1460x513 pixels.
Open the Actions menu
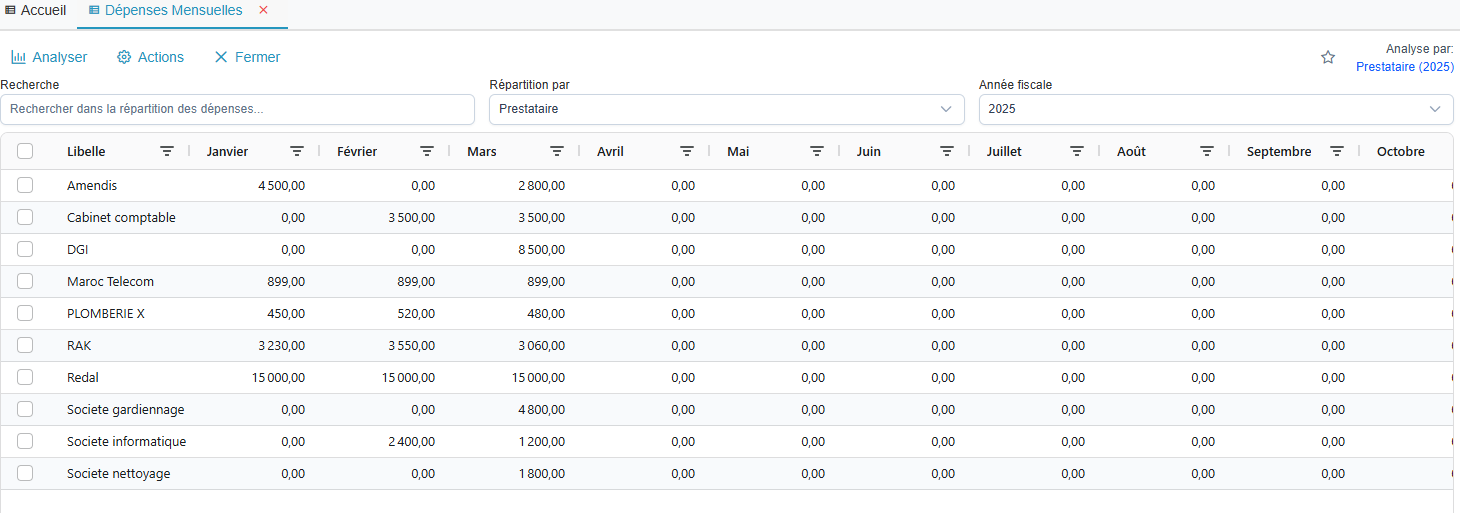[x=150, y=57]
